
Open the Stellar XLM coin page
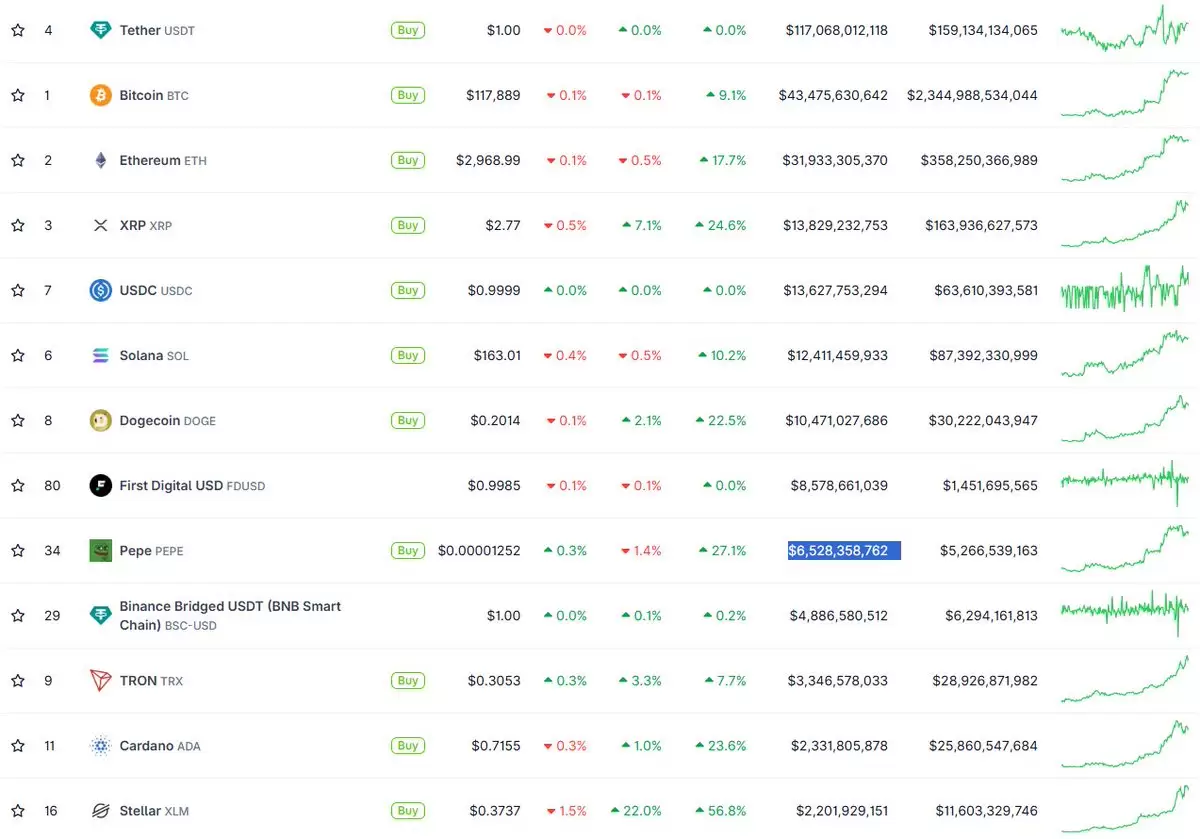coord(154,810)
